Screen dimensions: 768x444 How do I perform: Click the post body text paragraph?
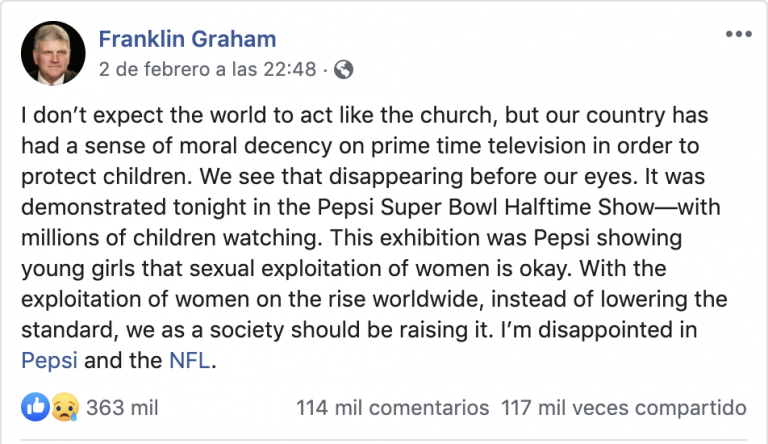coord(380,237)
